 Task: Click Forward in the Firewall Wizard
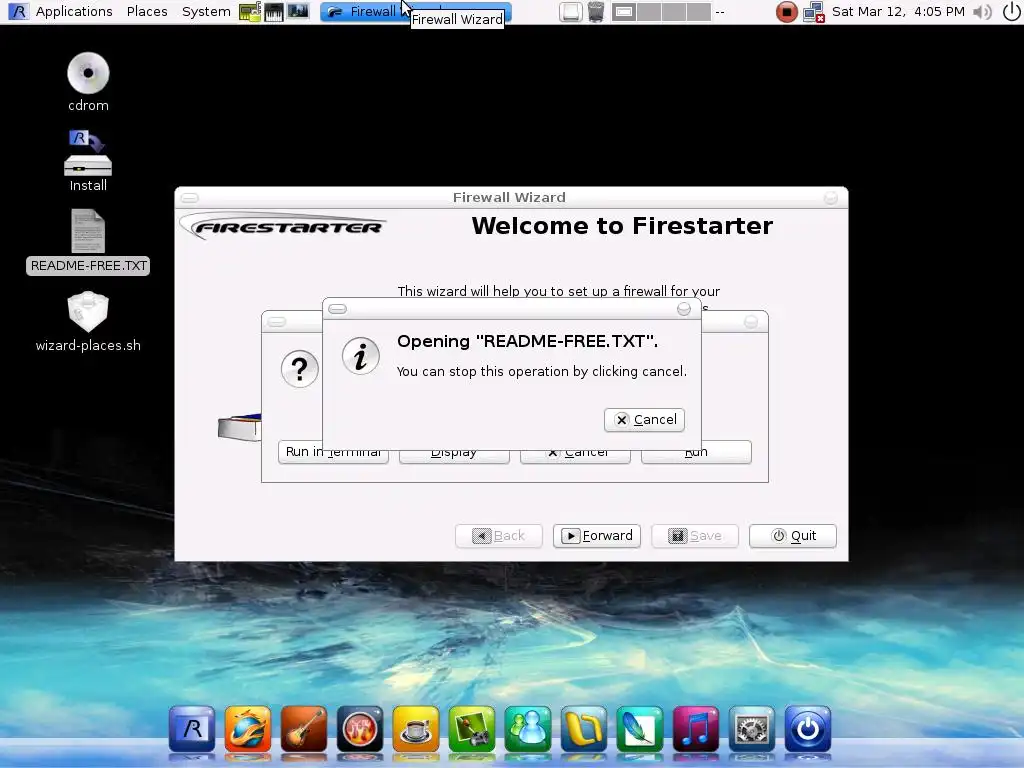[597, 536]
